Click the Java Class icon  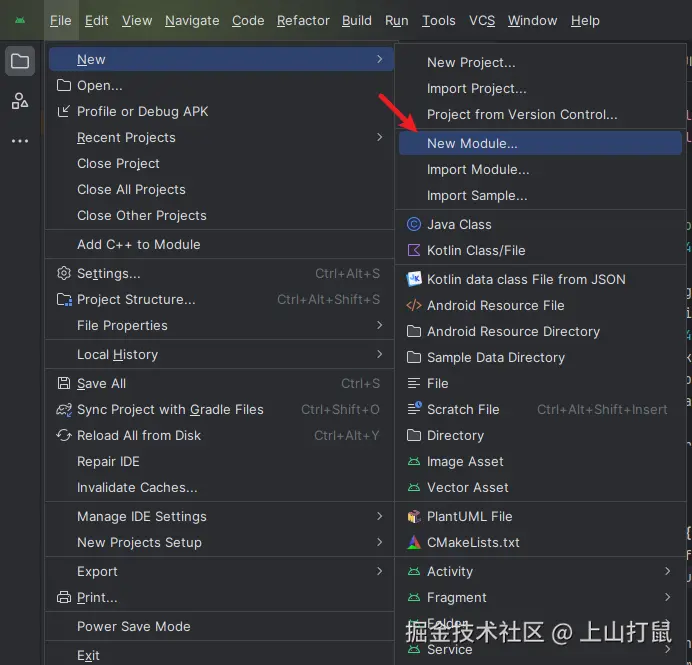tap(414, 224)
